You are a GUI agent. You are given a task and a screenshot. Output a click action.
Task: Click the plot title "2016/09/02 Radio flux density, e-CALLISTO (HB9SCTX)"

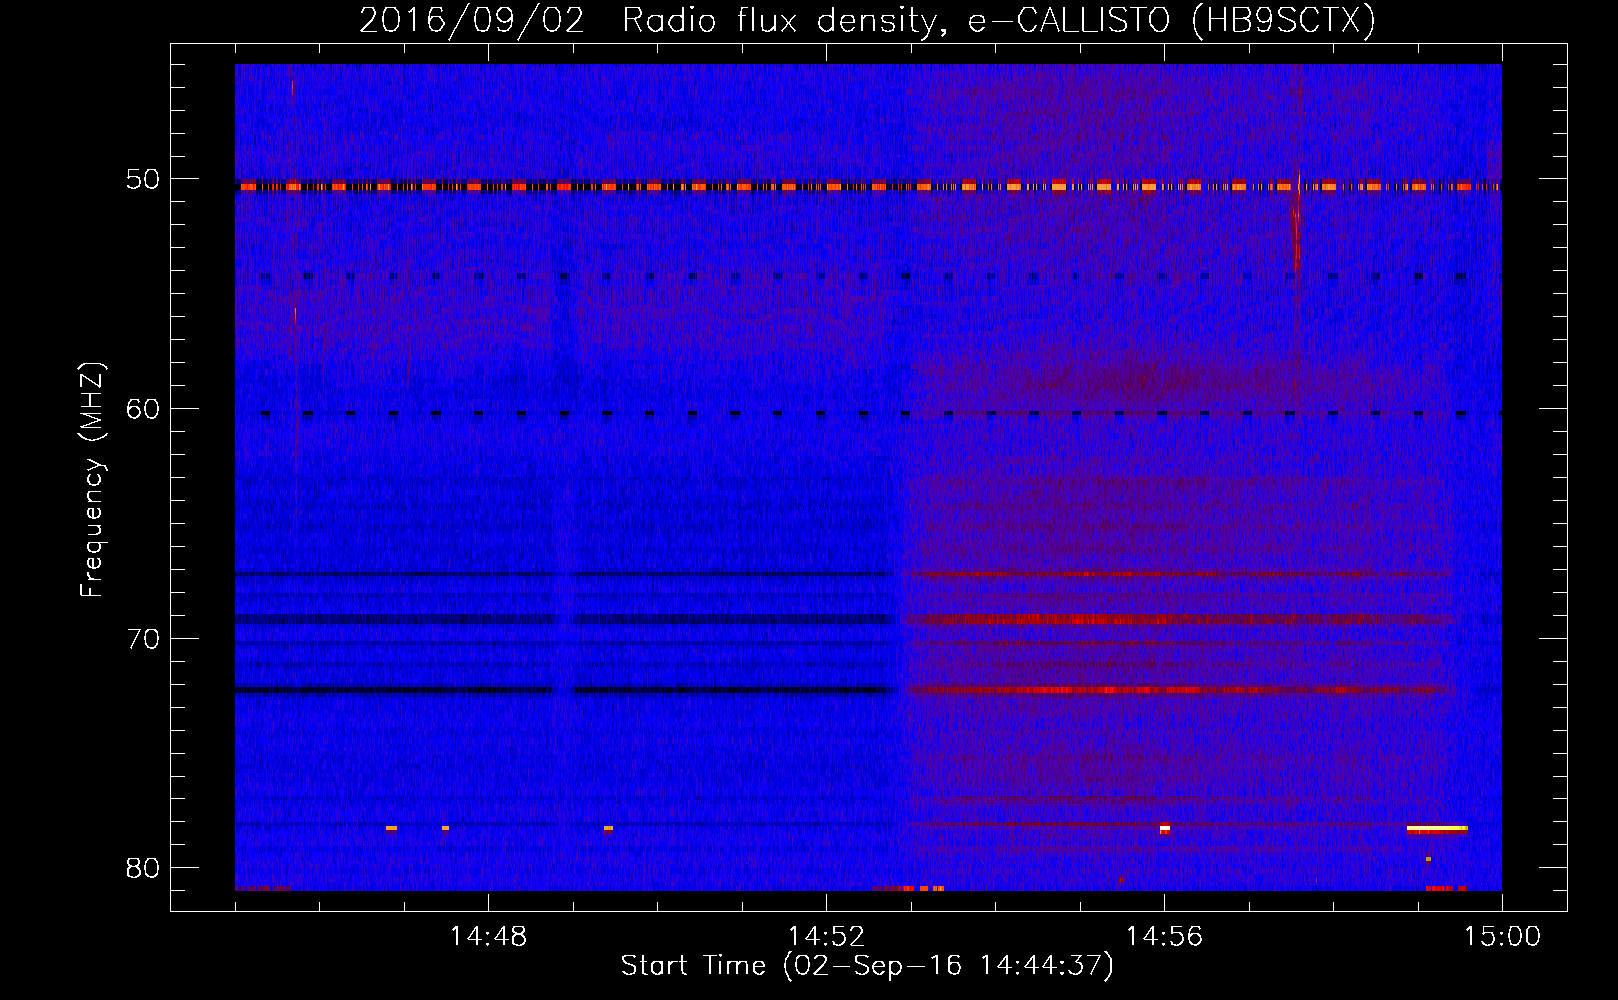pyautogui.click(x=867, y=20)
